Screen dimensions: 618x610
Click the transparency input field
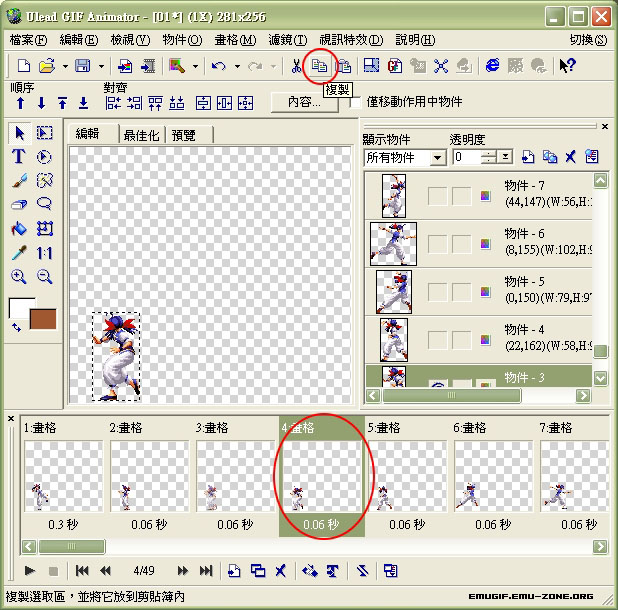pyautogui.click(x=467, y=157)
